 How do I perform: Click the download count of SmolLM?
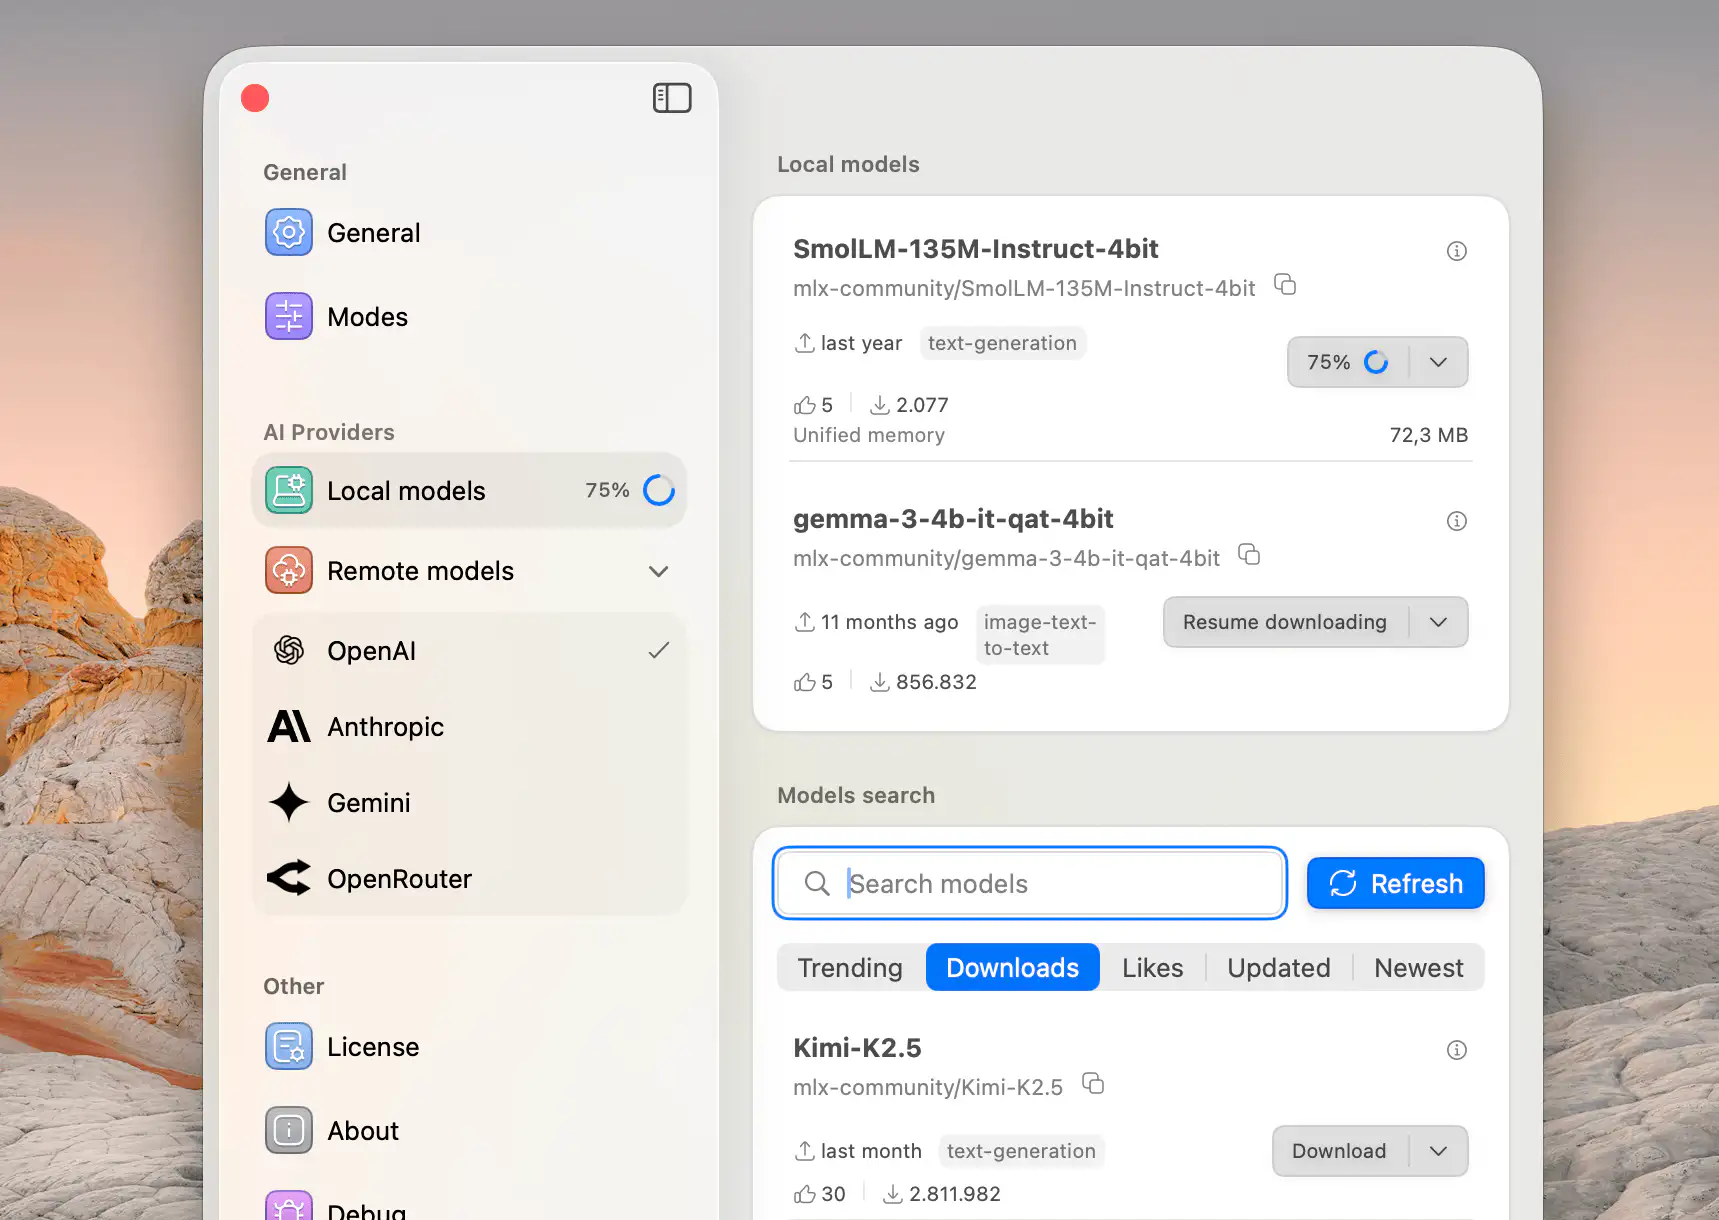point(909,405)
